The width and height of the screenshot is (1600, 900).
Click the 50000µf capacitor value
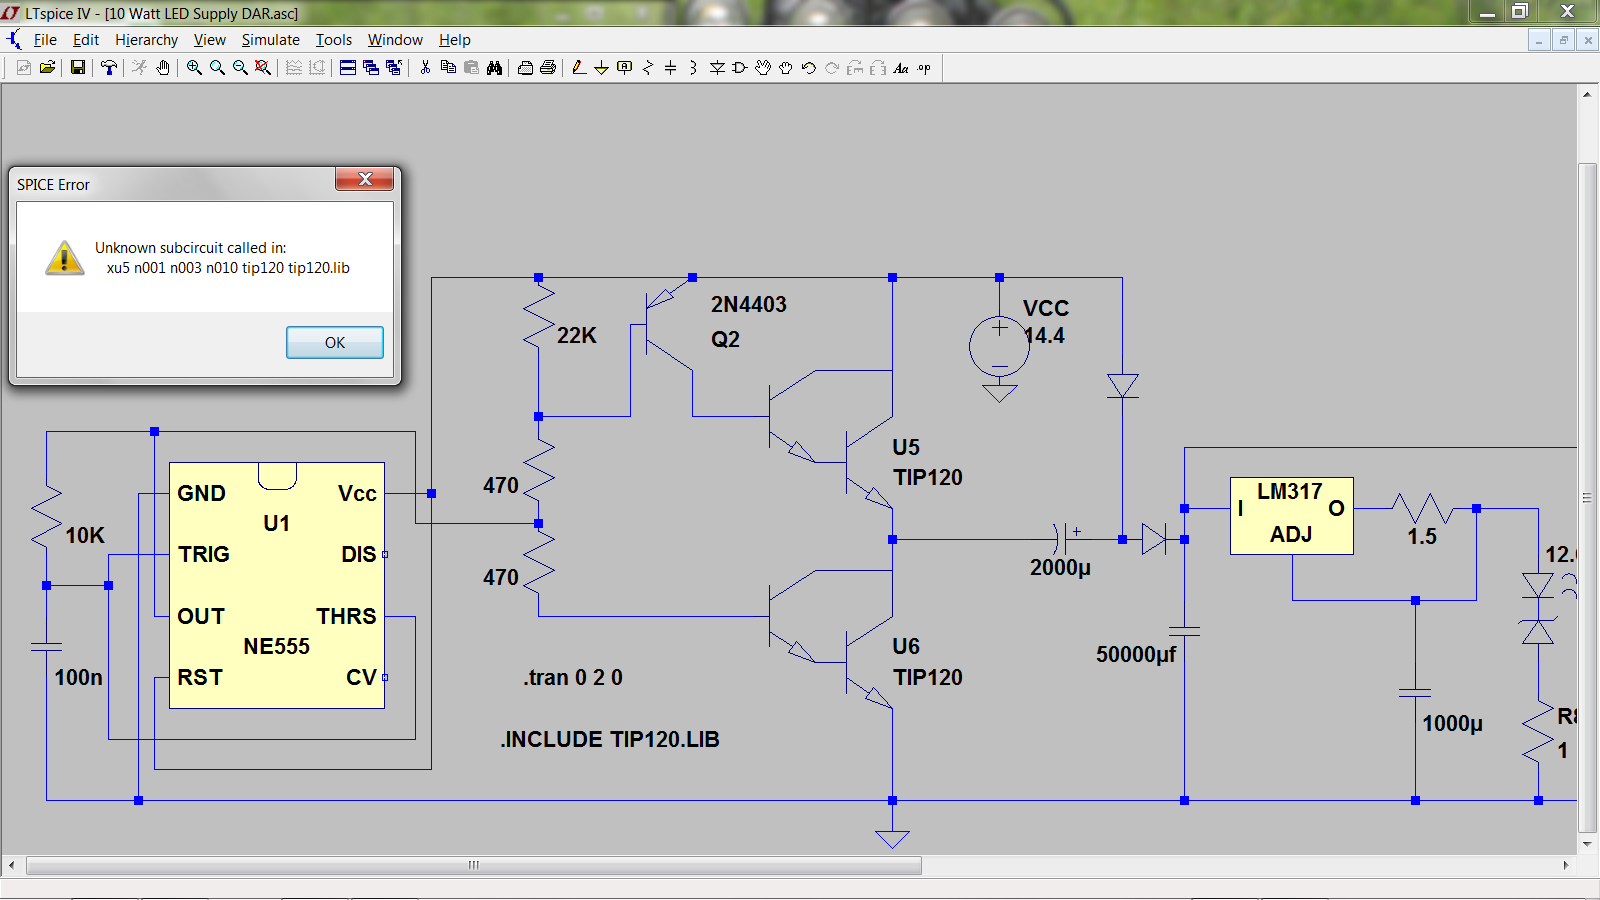(x=1136, y=654)
